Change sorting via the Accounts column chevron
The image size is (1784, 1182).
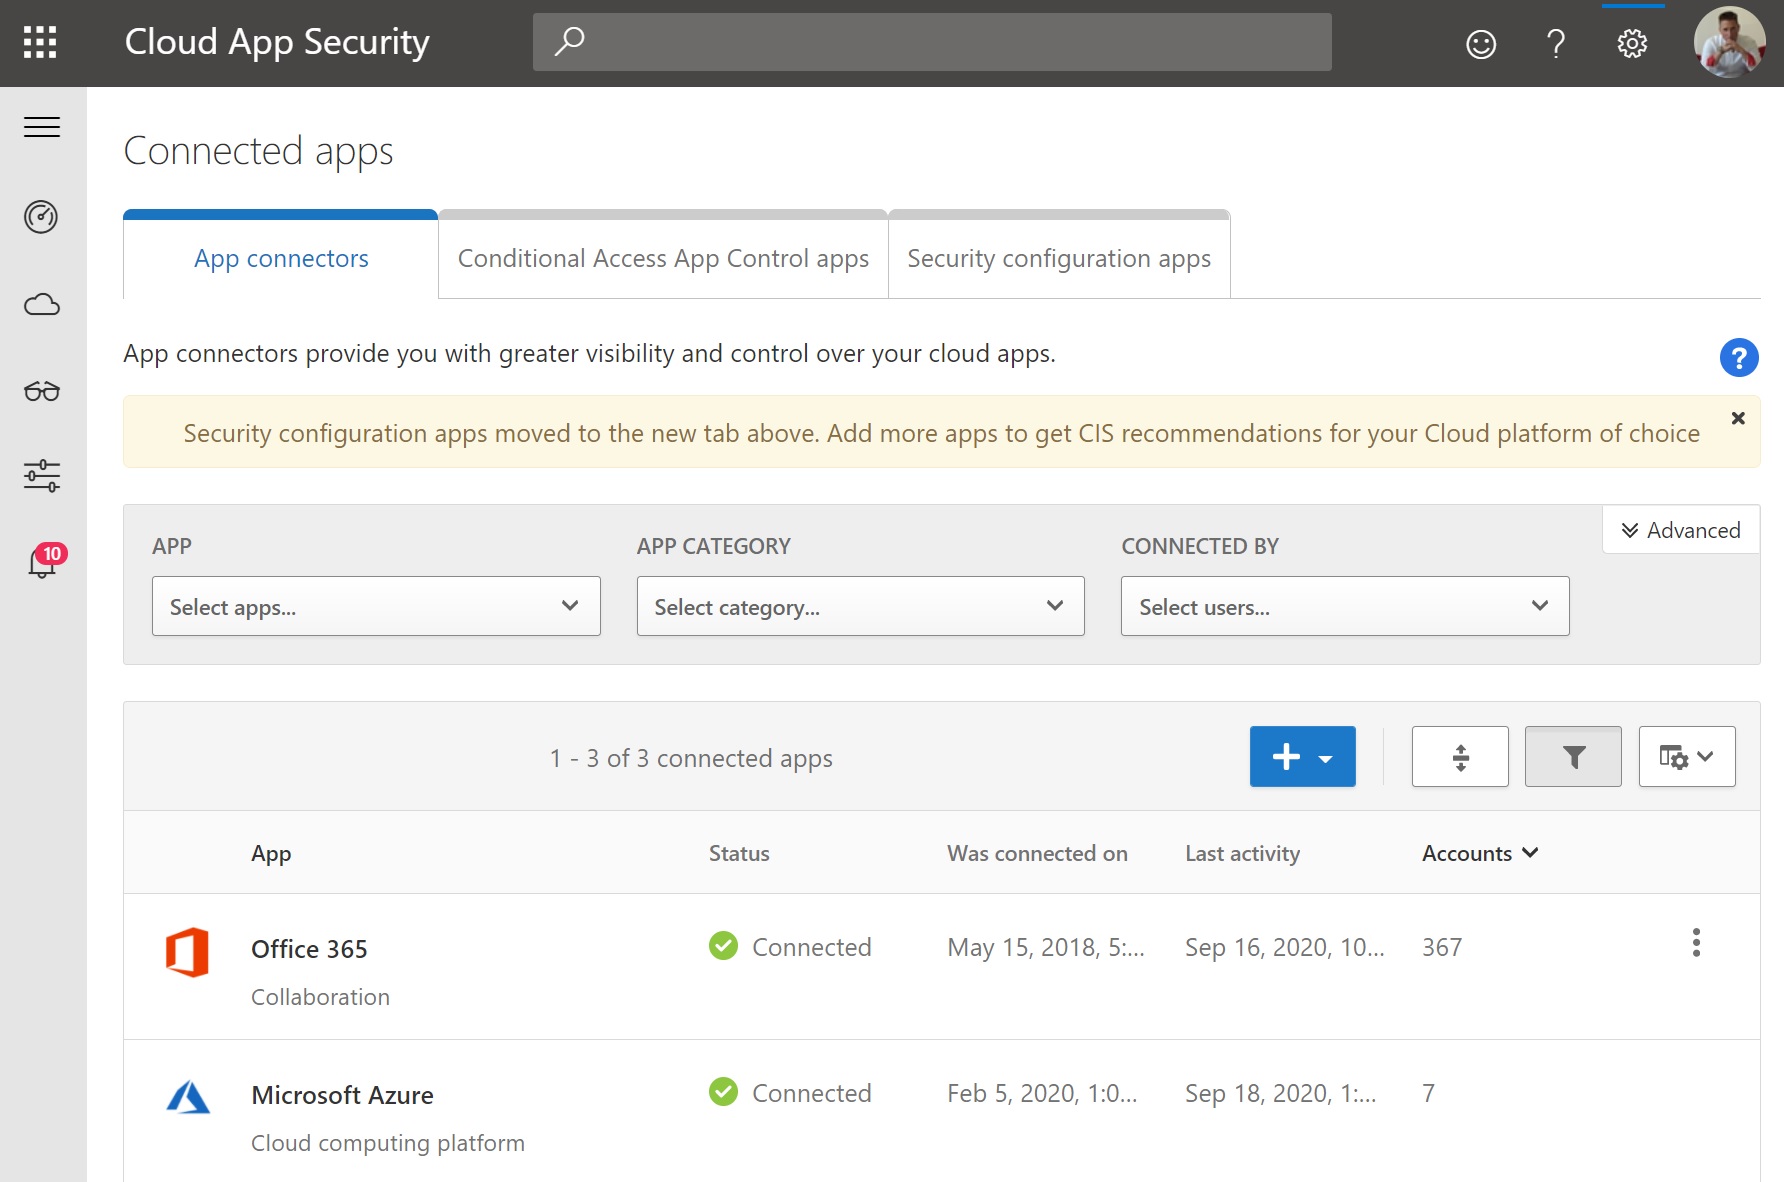[x=1528, y=853]
